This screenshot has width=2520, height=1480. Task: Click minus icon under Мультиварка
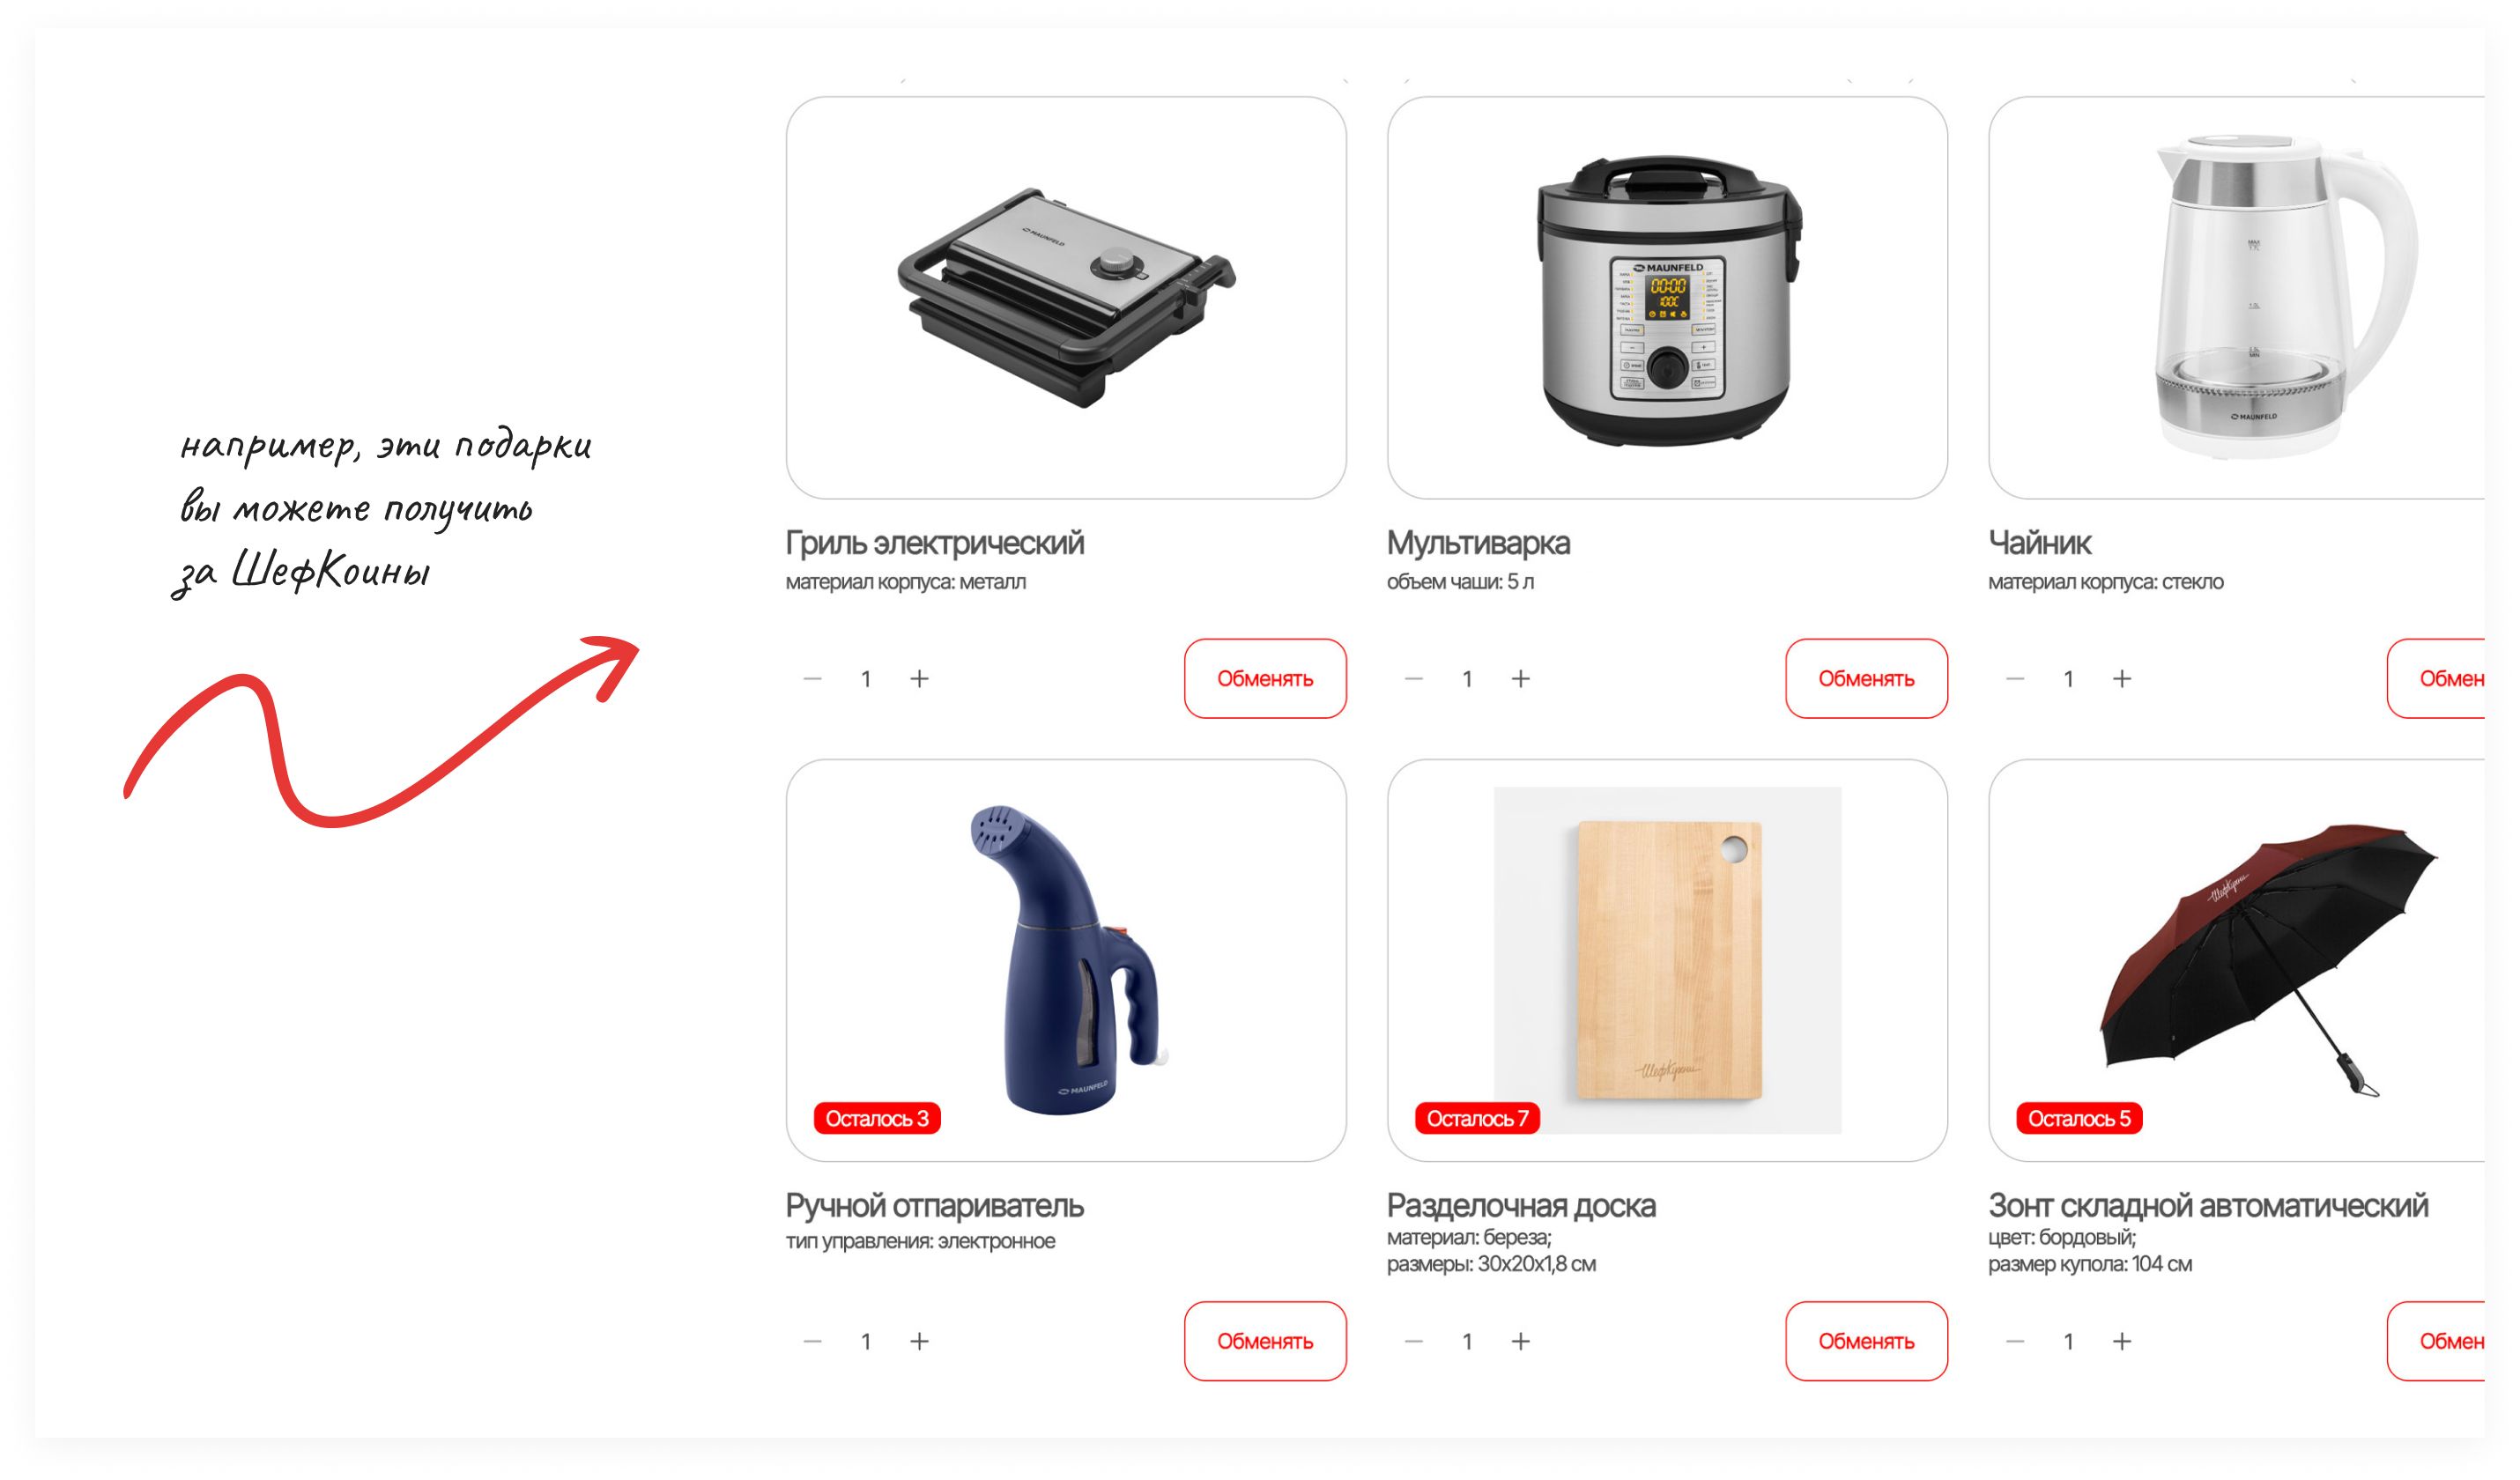coord(1413,679)
